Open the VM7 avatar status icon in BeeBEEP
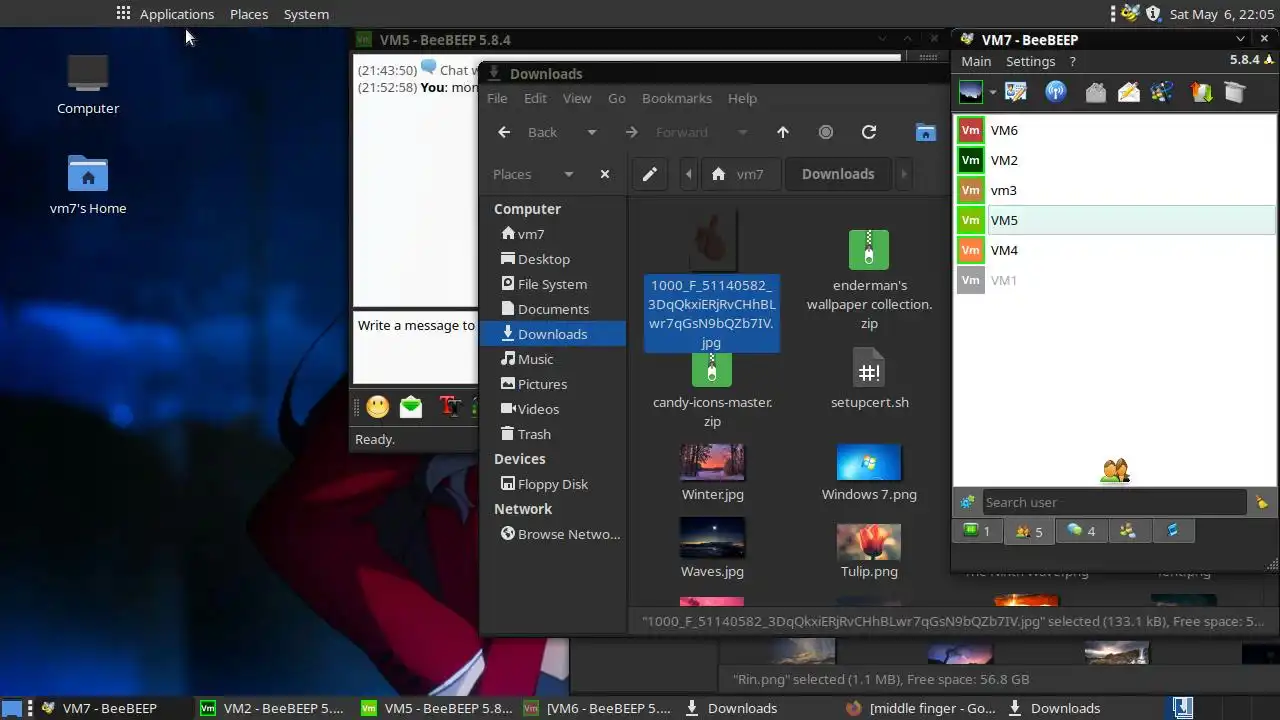This screenshot has height=720, width=1280. [x=970, y=92]
